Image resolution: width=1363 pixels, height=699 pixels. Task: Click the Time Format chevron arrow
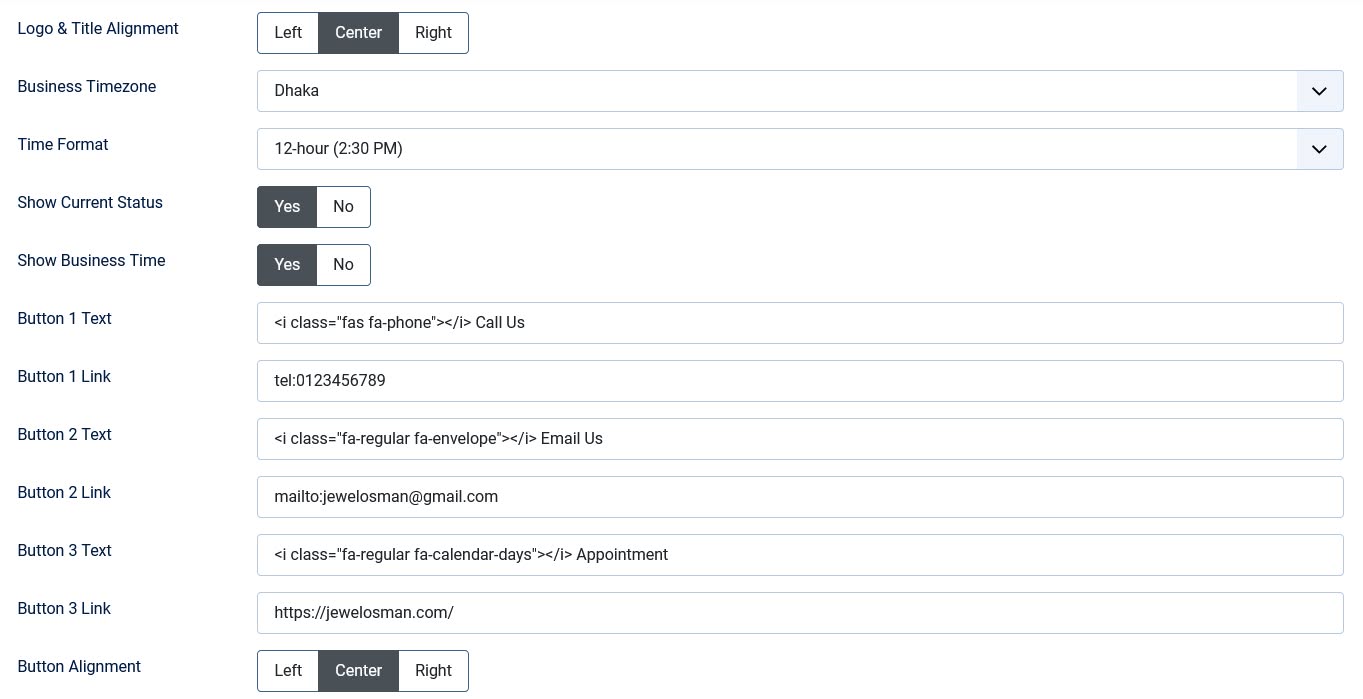(x=1319, y=149)
